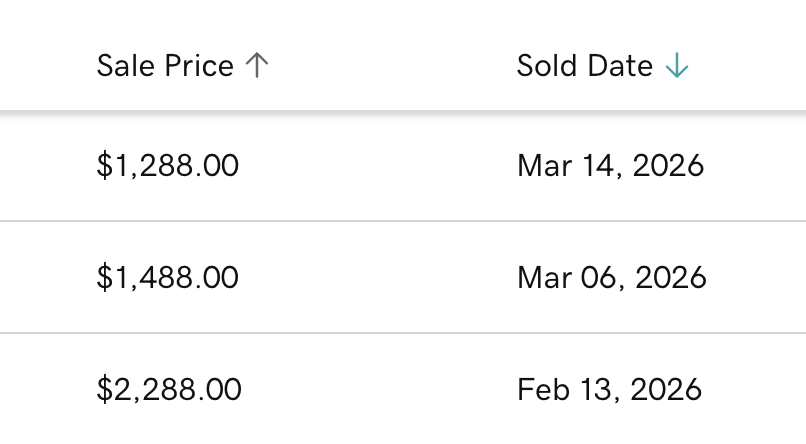Select the $1,488.00 sale price cell
Viewport: 806px width, 444px height.
pyautogui.click(x=168, y=277)
